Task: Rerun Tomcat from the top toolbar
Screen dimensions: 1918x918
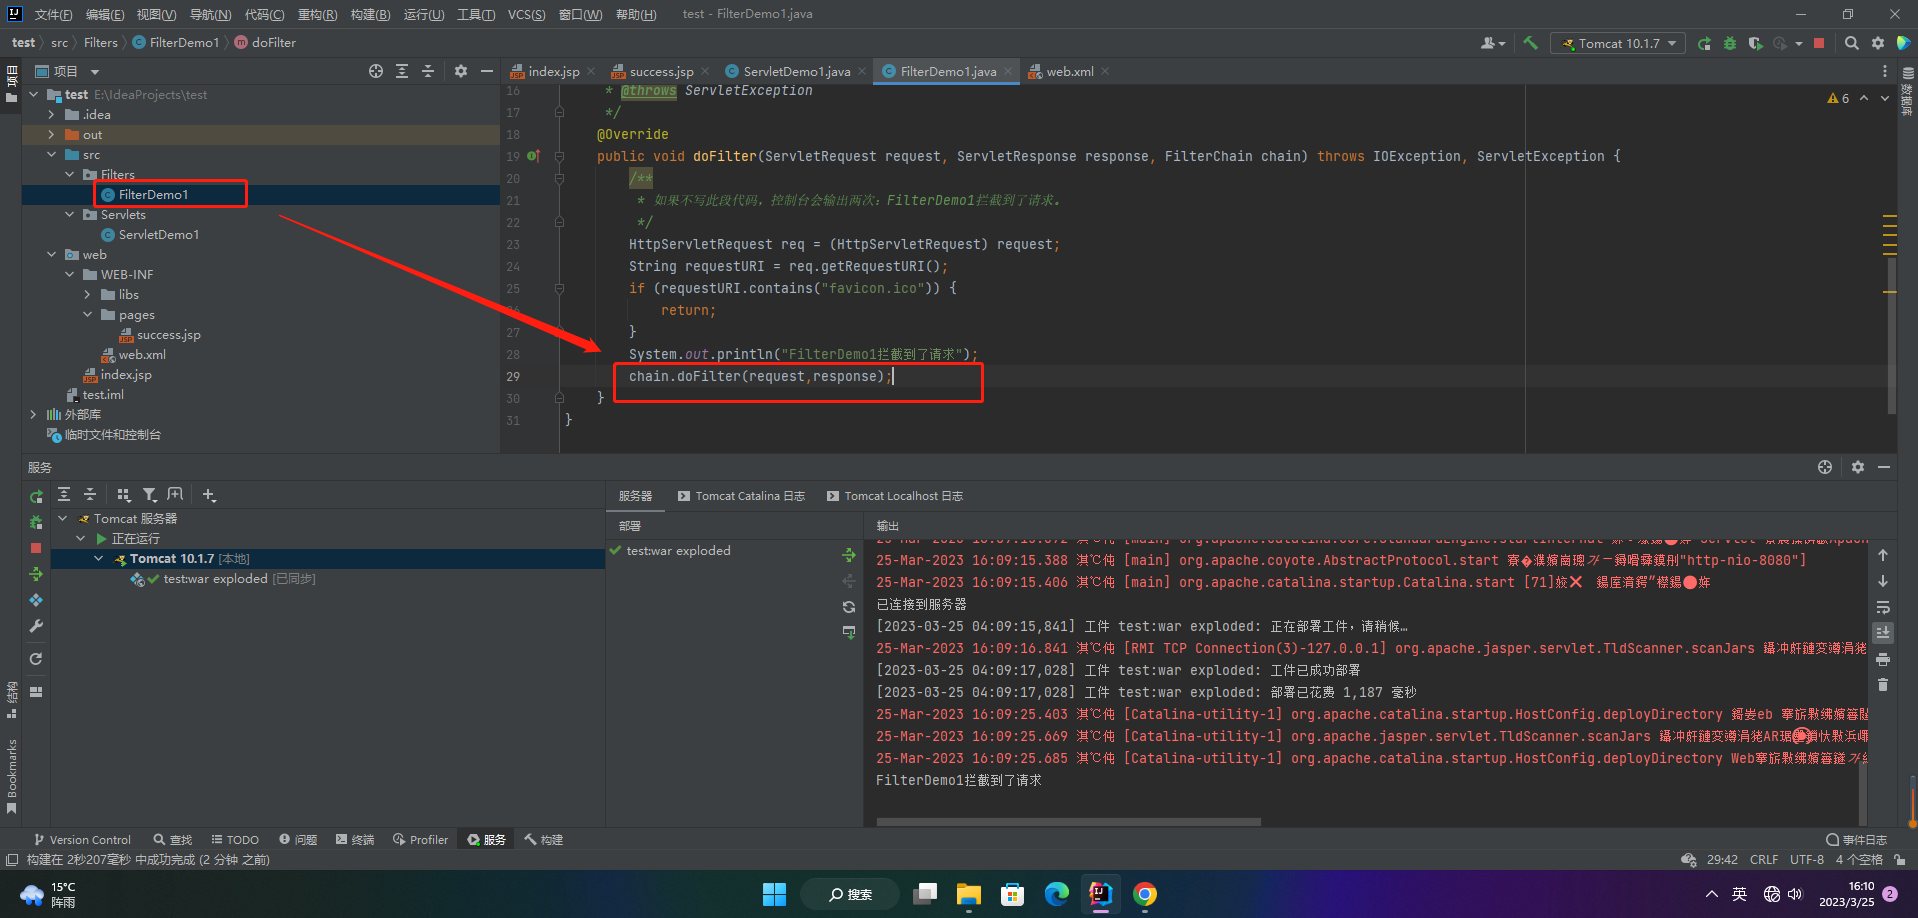Action: (1704, 43)
